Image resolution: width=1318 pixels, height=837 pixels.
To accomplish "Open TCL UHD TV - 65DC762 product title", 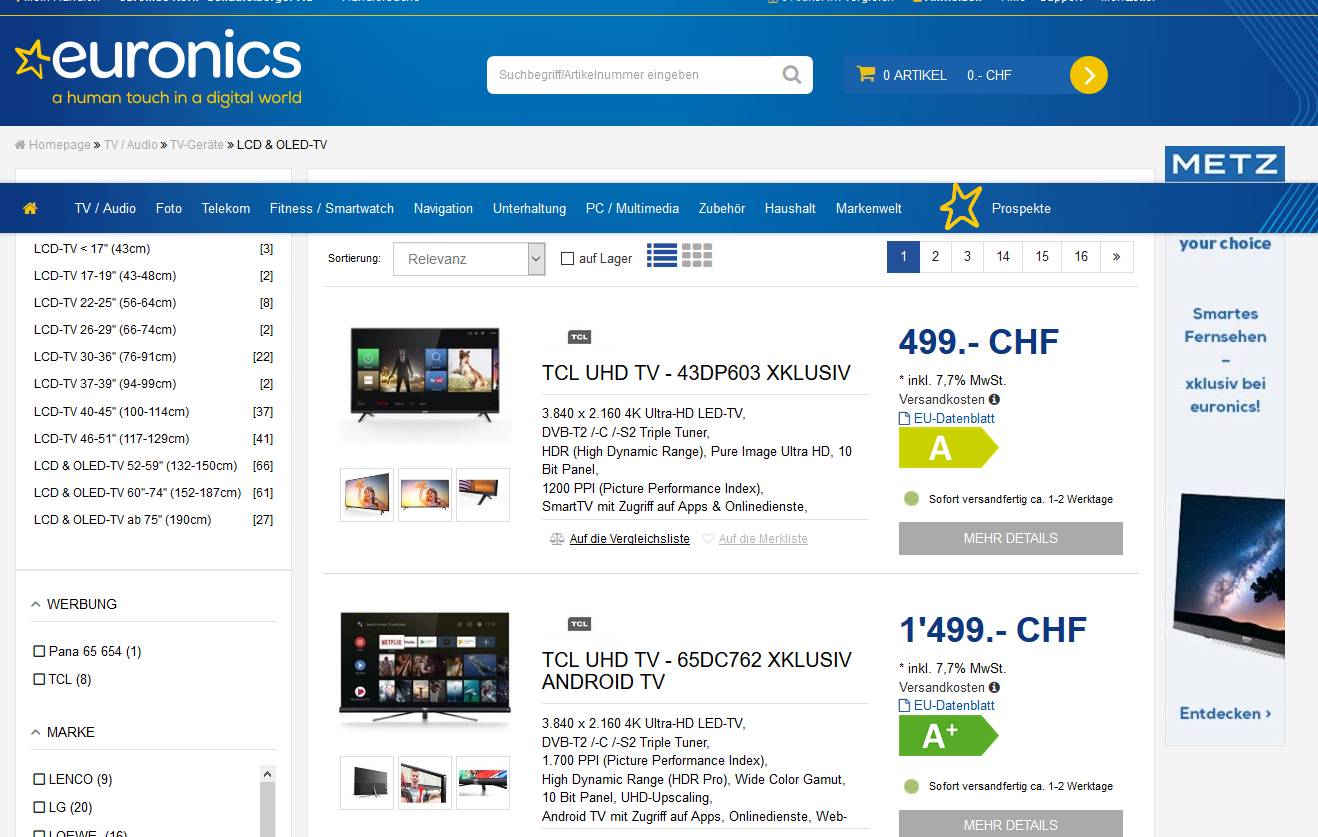I will coord(697,671).
